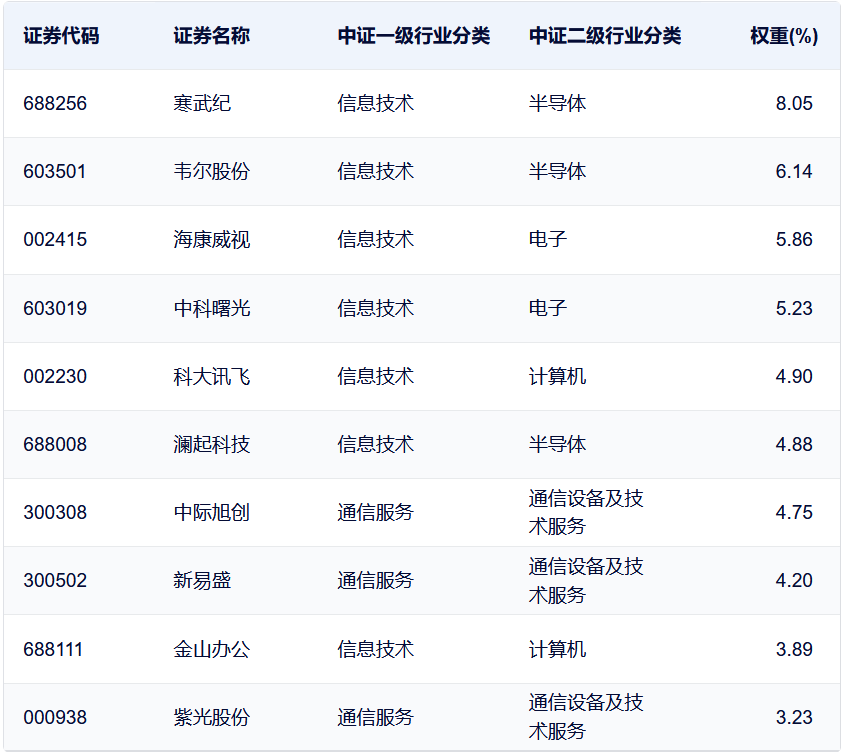Select the name 中科曙光

tap(212, 308)
